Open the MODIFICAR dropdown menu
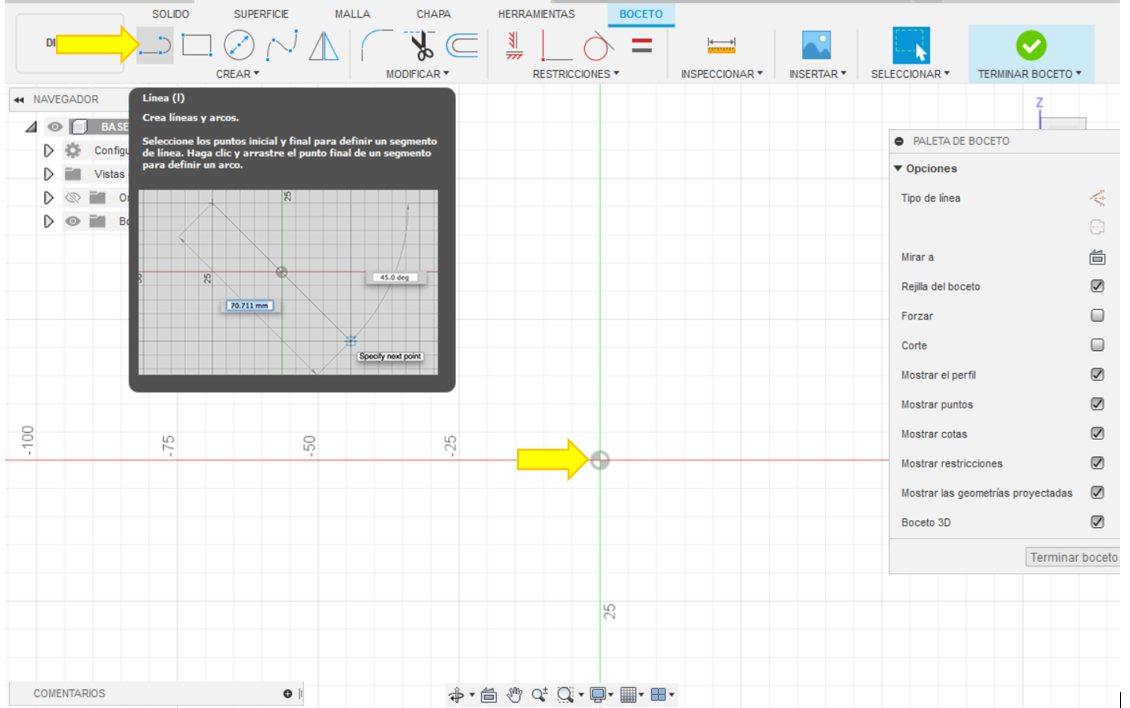Image resolution: width=1130 pixels, height=708 pixels. point(417,74)
